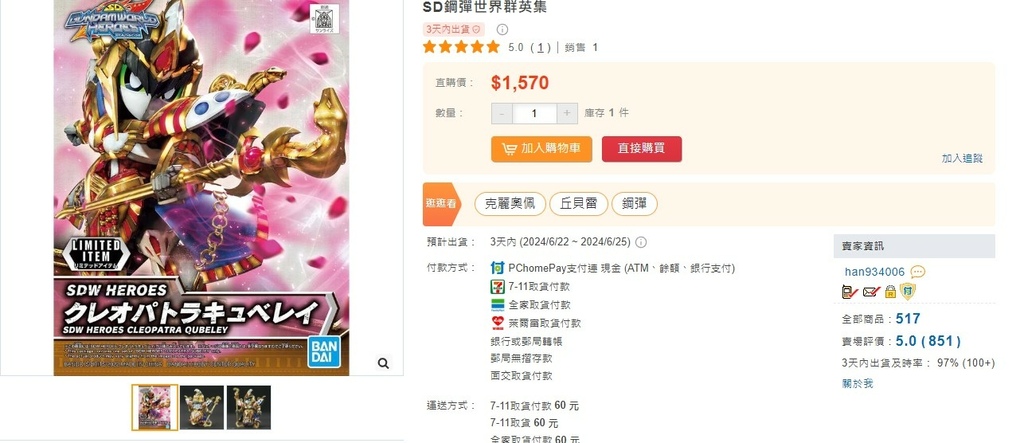The width and height of the screenshot is (1024, 443).
Task: Click the red 直接購買 button
Action: [x=641, y=149]
